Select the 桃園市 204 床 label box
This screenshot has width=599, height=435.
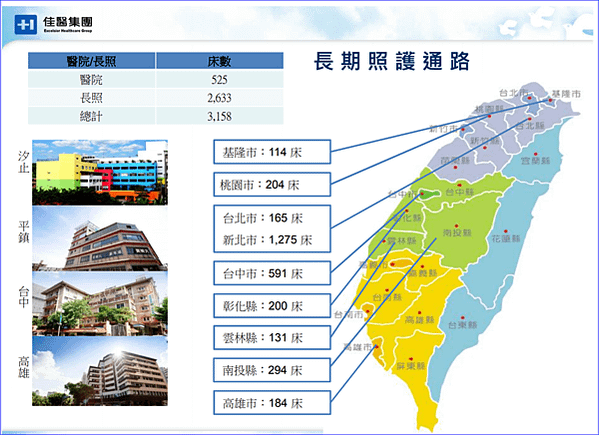[x=272, y=184]
